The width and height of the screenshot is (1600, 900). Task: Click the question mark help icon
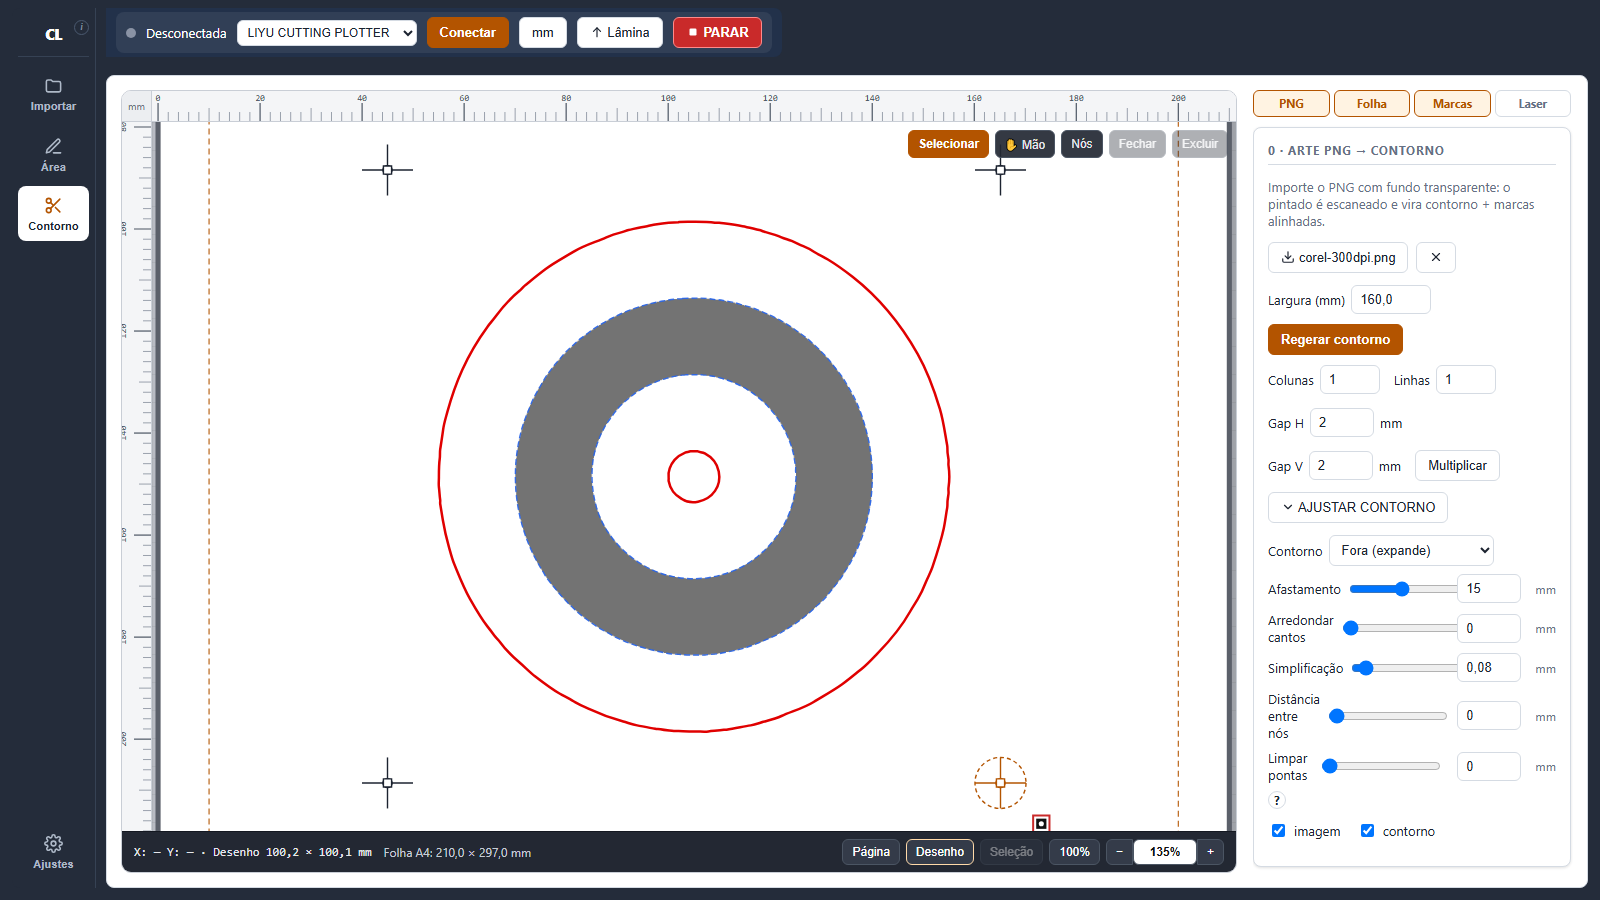coord(1277,800)
